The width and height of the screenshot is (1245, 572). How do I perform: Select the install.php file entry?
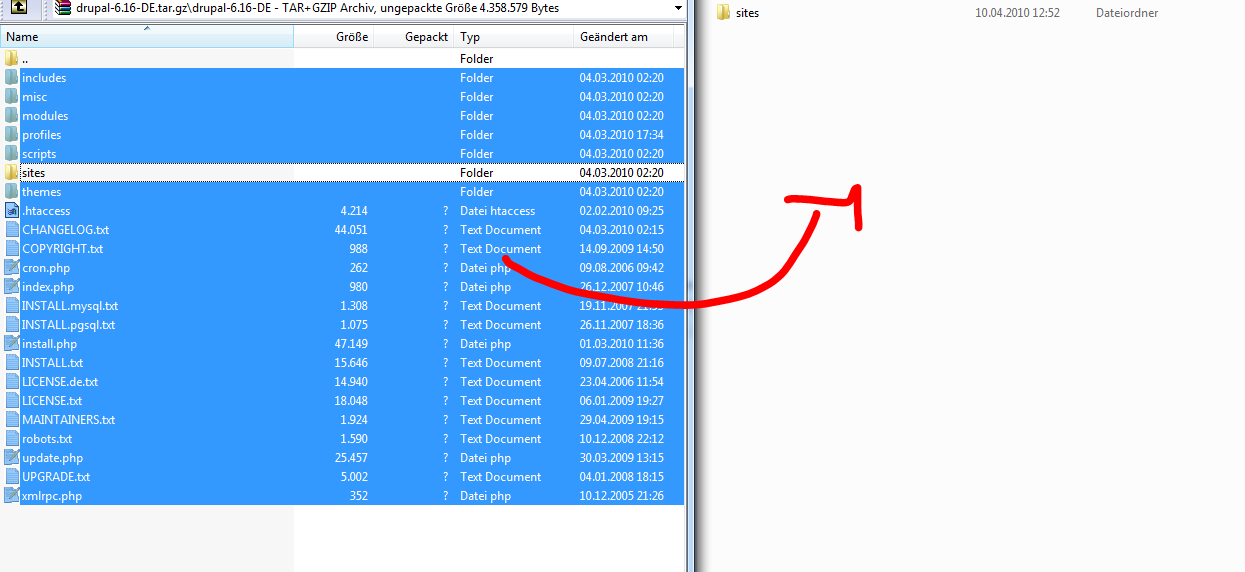coord(49,344)
